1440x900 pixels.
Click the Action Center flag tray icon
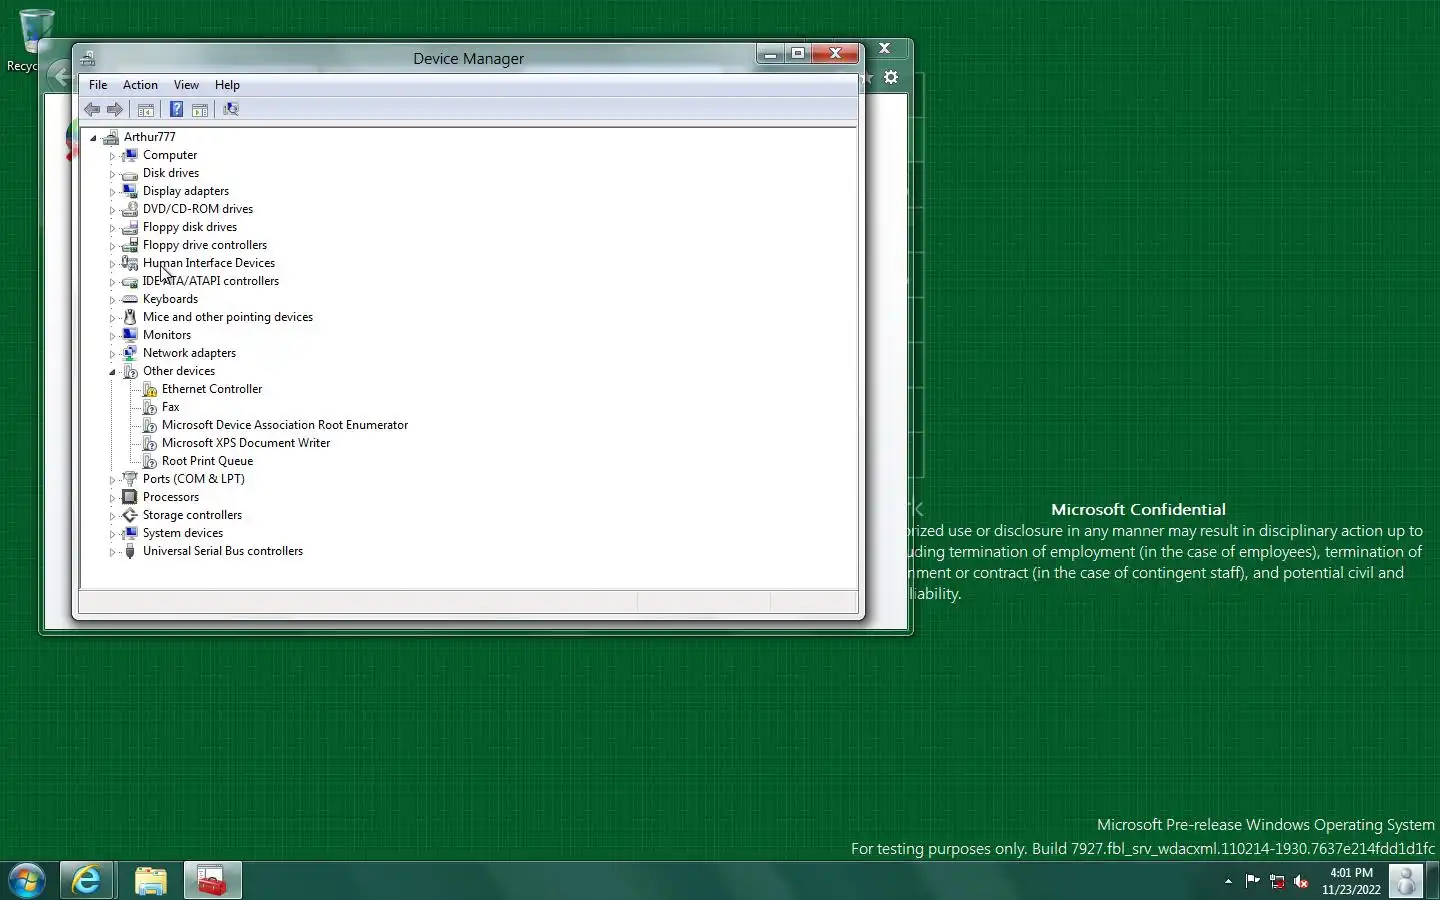pos(1252,881)
